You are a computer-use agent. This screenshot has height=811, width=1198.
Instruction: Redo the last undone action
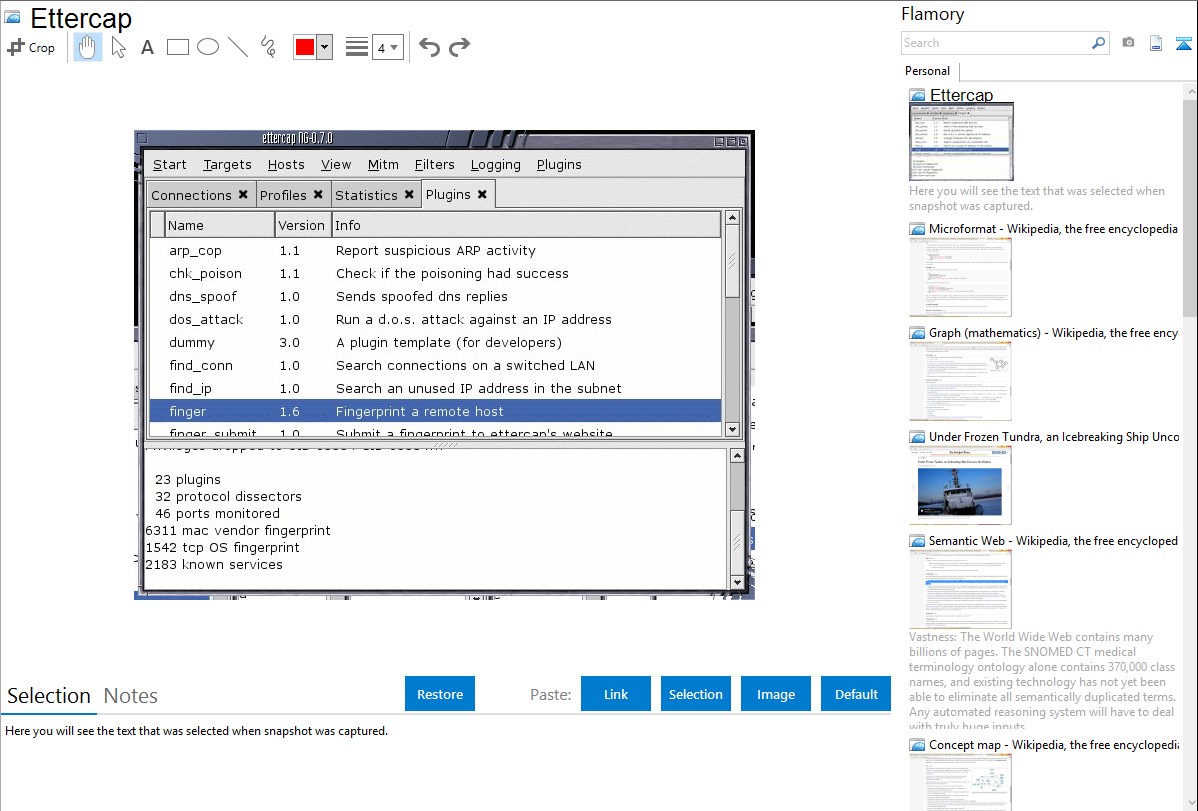coord(459,47)
